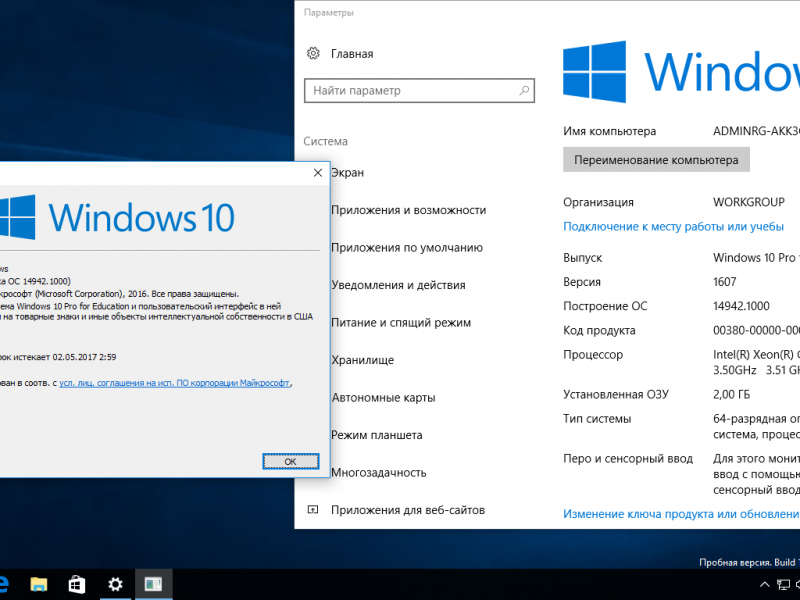Open Питание и спящий режим
The image size is (800, 600).
tap(401, 322)
